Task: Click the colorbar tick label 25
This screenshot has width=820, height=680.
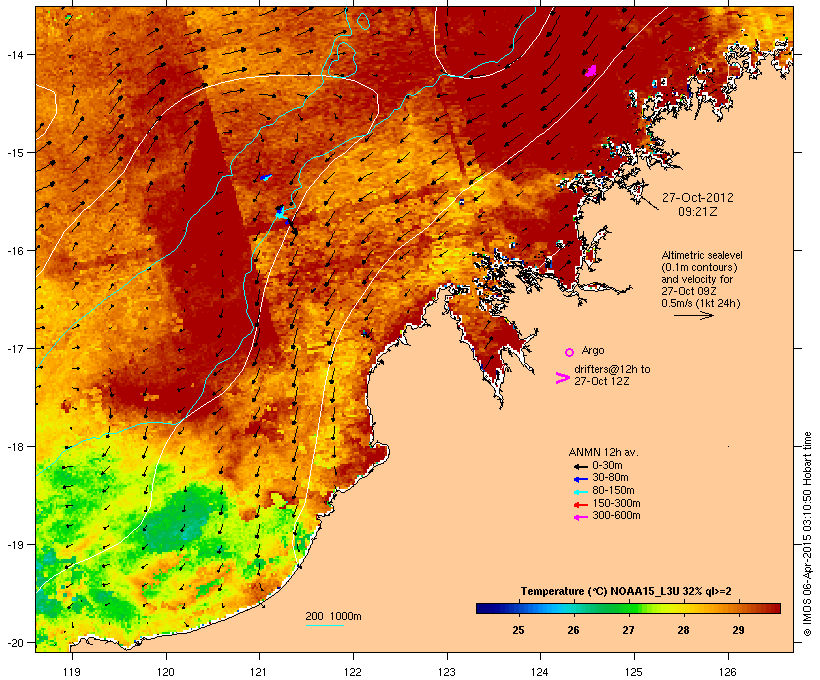Action: pos(518,630)
